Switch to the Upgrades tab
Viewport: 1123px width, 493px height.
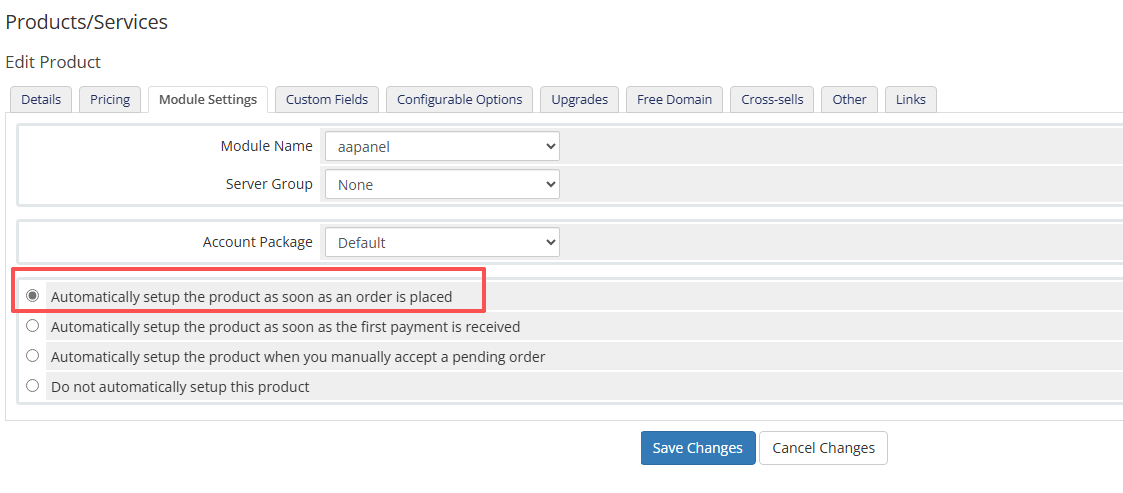579,99
